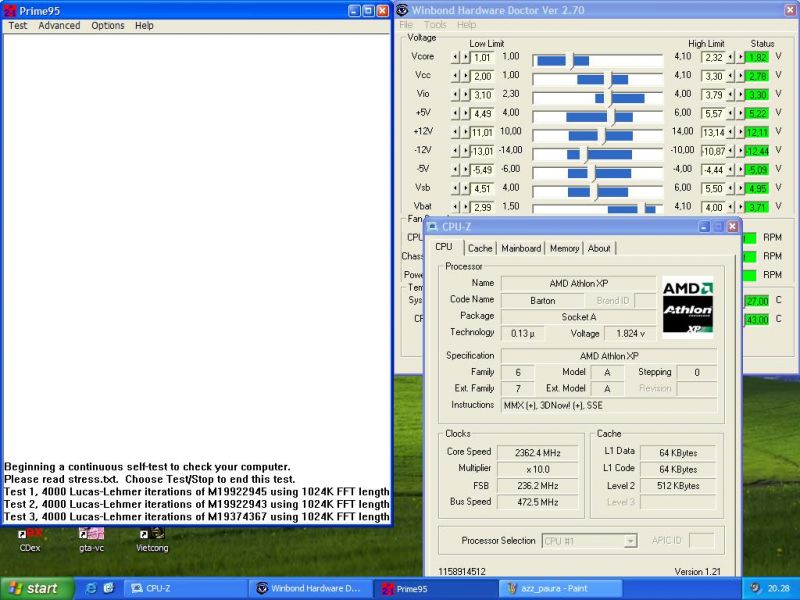Click the Prime95 title bar icon
Viewport: 800px width, 600px height.
tap(10, 11)
